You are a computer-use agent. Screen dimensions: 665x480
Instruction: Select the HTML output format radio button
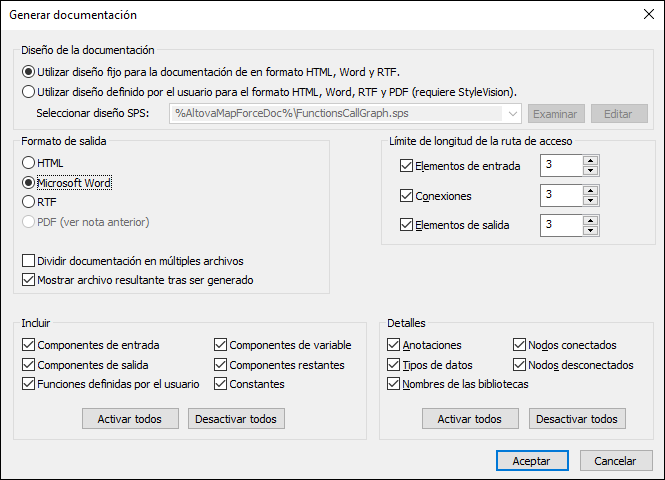[28, 163]
